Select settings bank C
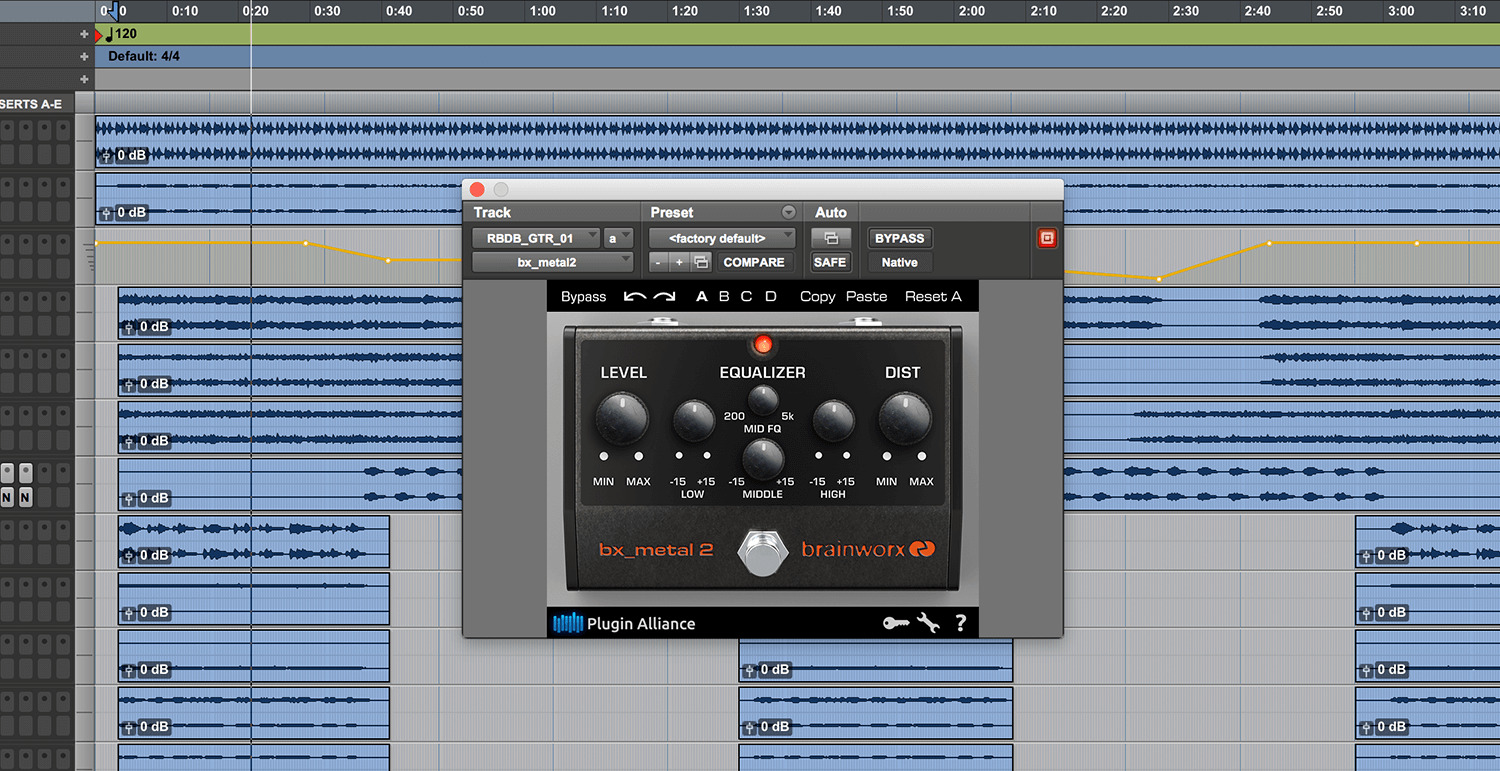The height and width of the screenshot is (771, 1500). [746, 296]
